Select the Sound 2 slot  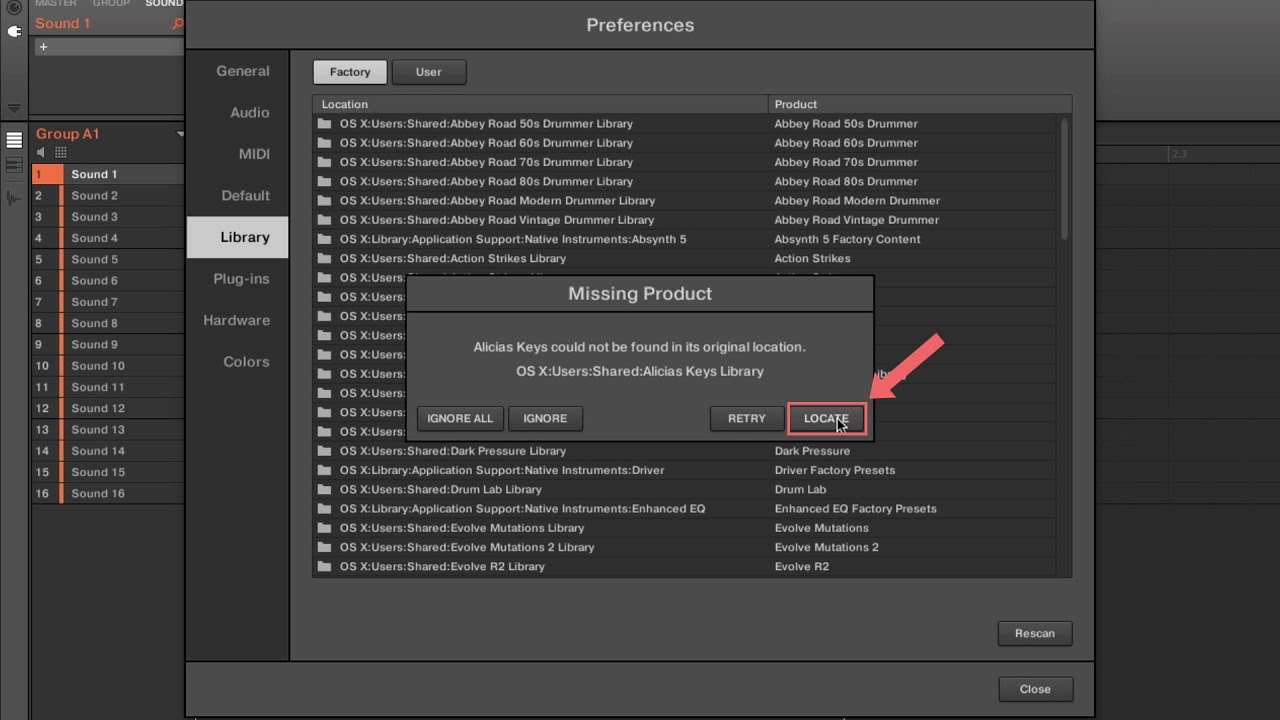coord(108,196)
